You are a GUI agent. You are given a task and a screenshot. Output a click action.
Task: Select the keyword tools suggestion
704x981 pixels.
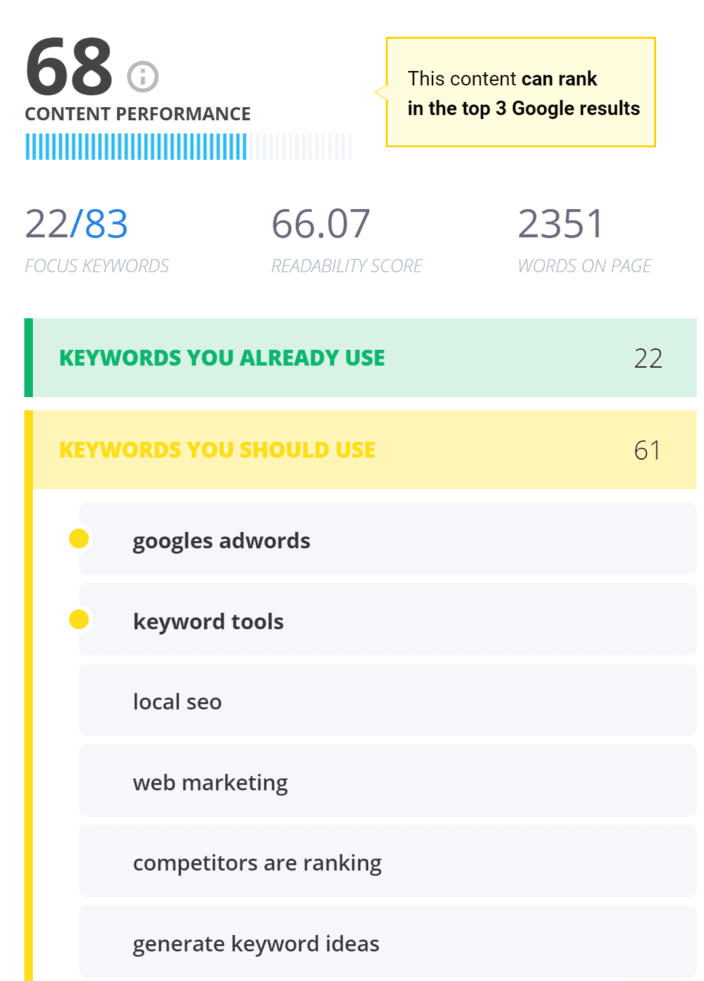(x=208, y=622)
